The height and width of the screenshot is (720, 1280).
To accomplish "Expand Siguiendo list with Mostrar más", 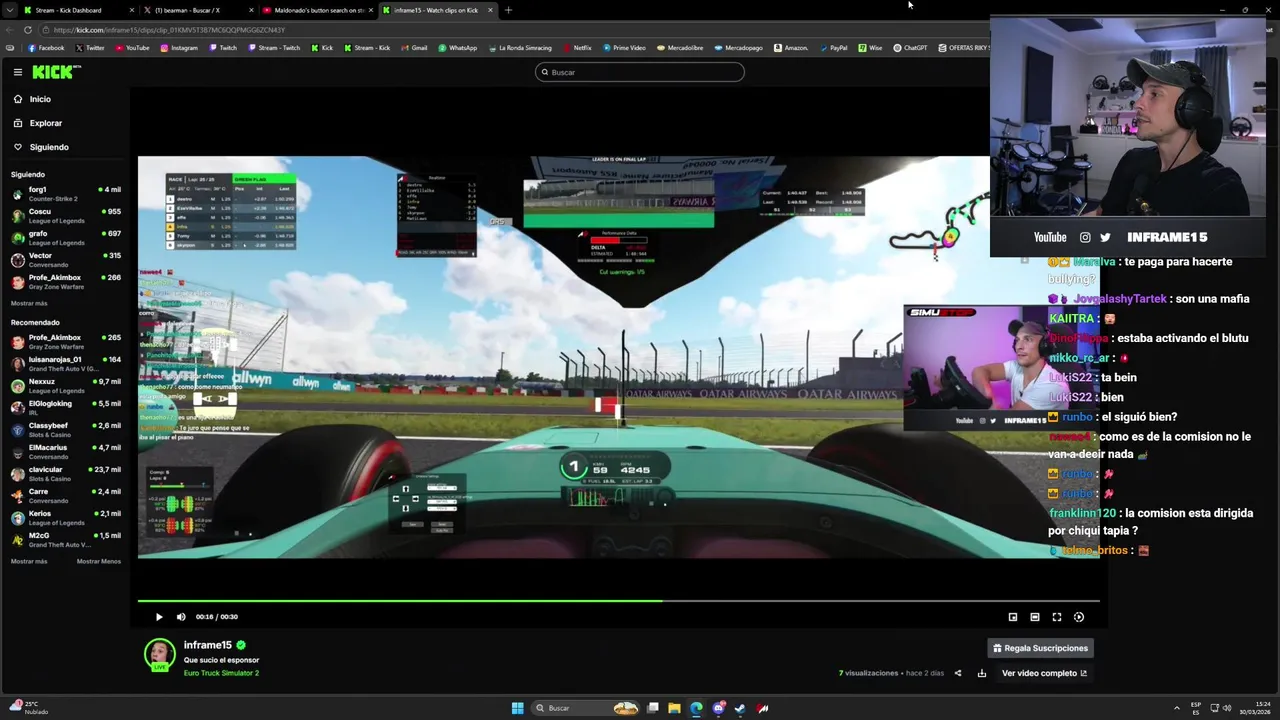I will point(29,303).
